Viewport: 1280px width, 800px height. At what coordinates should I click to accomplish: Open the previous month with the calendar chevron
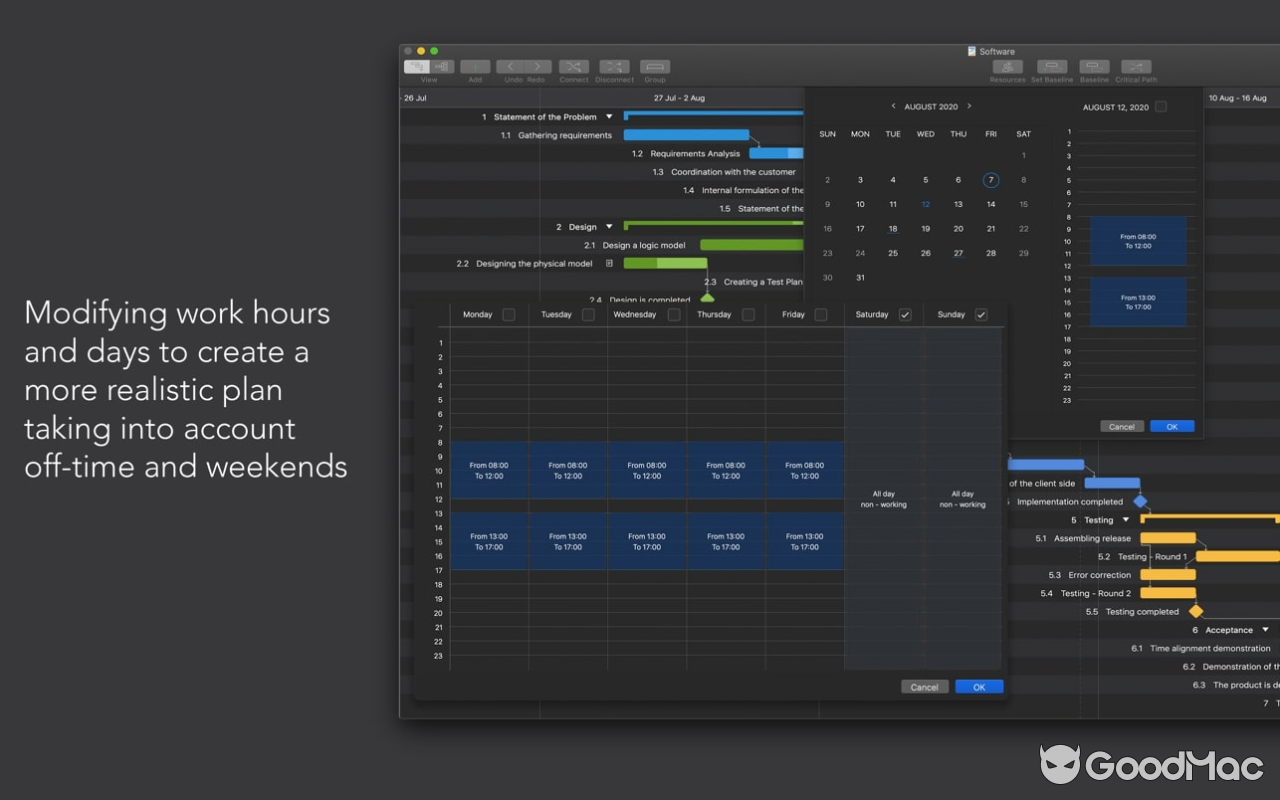click(x=892, y=106)
